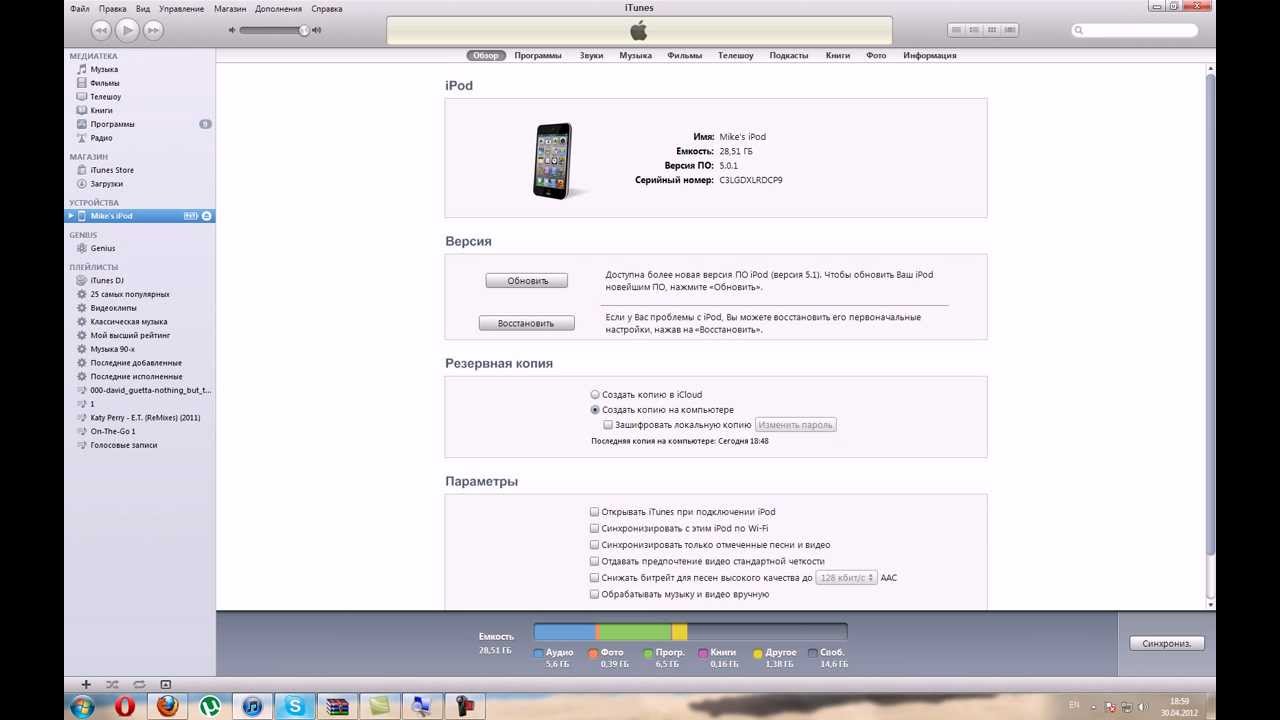Click the high-volume speaker icon
This screenshot has height=720, width=1280.
pyautogui.click(x=317, y=31)
